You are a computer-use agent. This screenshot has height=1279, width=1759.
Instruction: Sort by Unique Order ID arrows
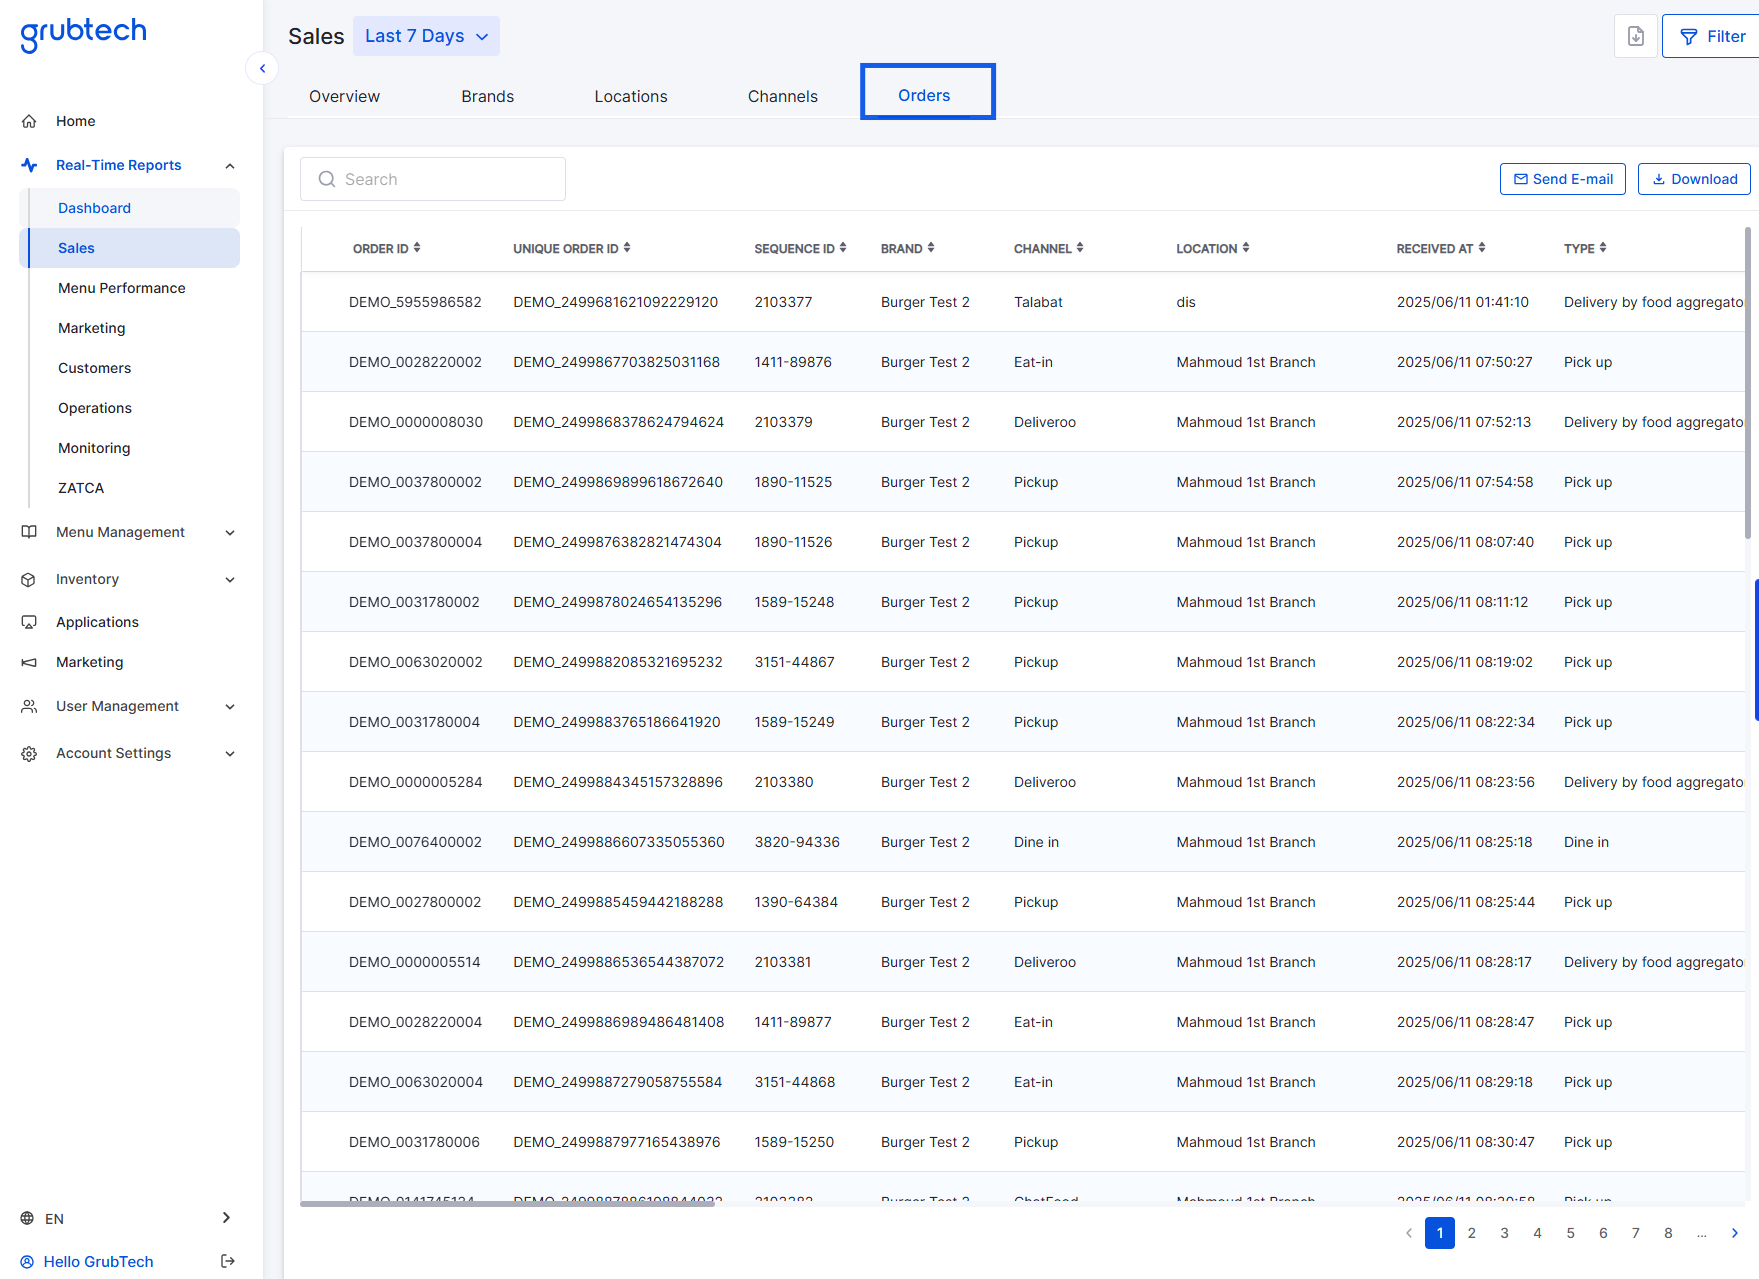(x=627, y=247)
